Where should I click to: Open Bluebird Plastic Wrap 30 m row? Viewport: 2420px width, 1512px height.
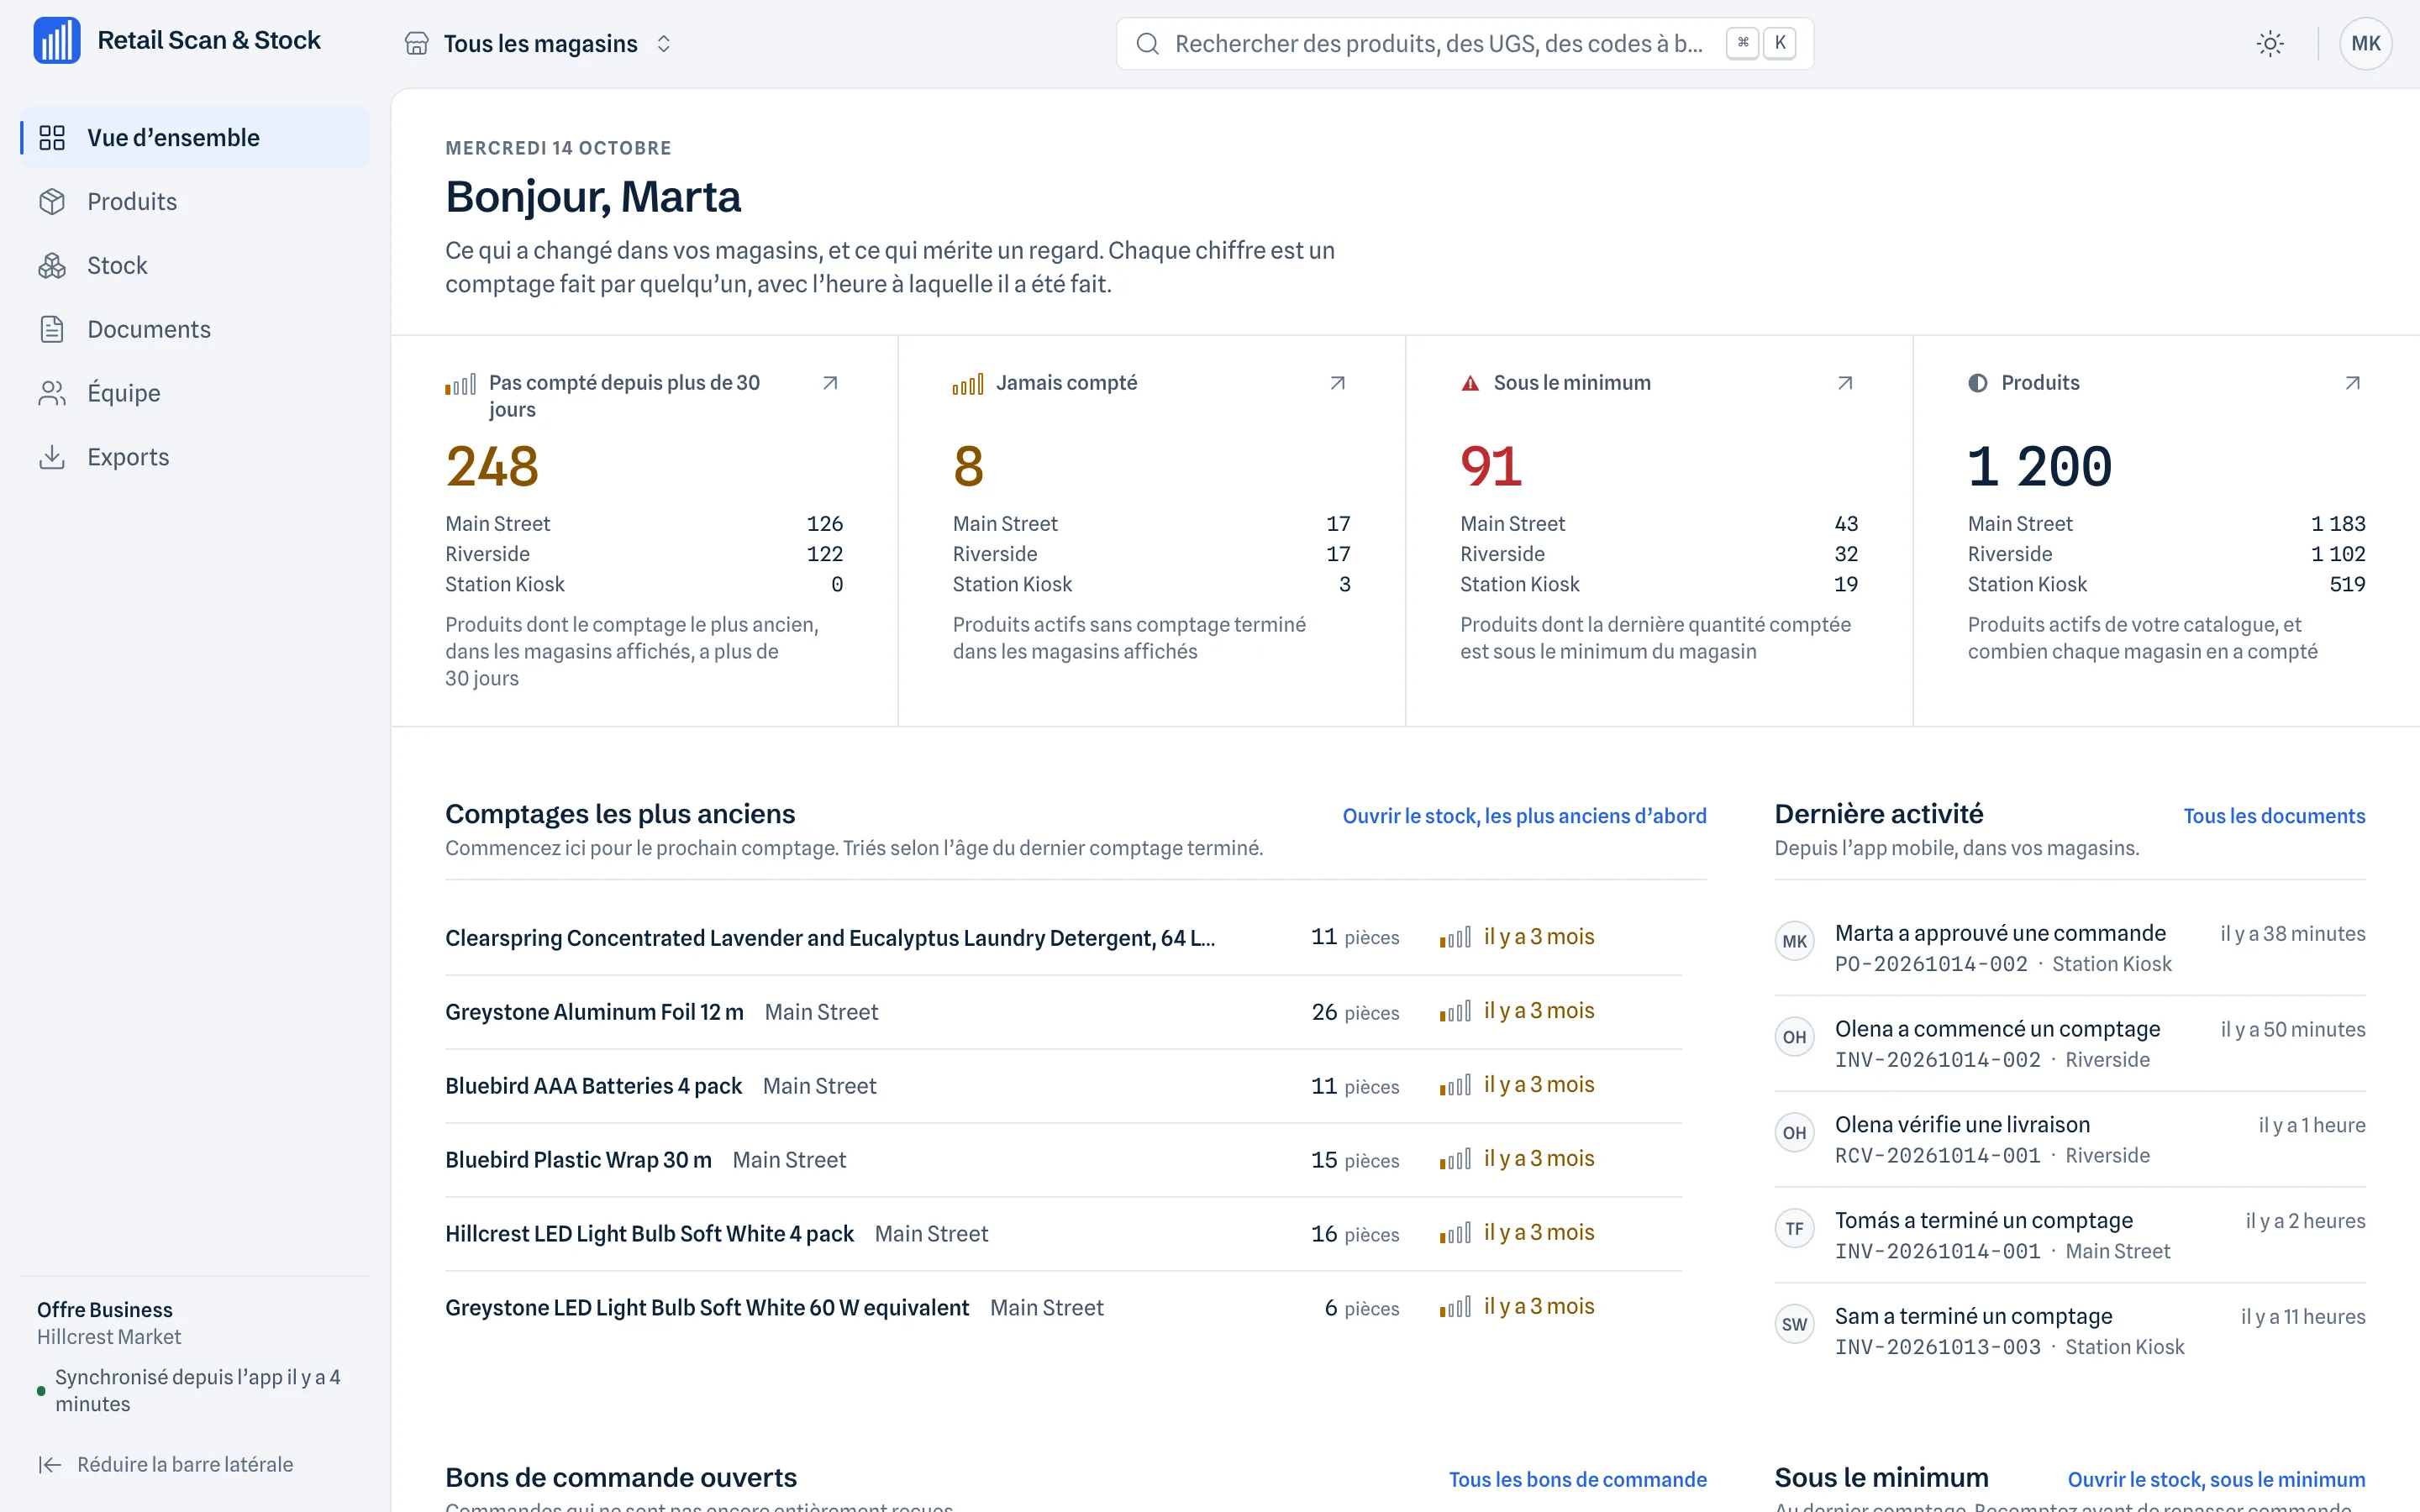[1064, 1160]
